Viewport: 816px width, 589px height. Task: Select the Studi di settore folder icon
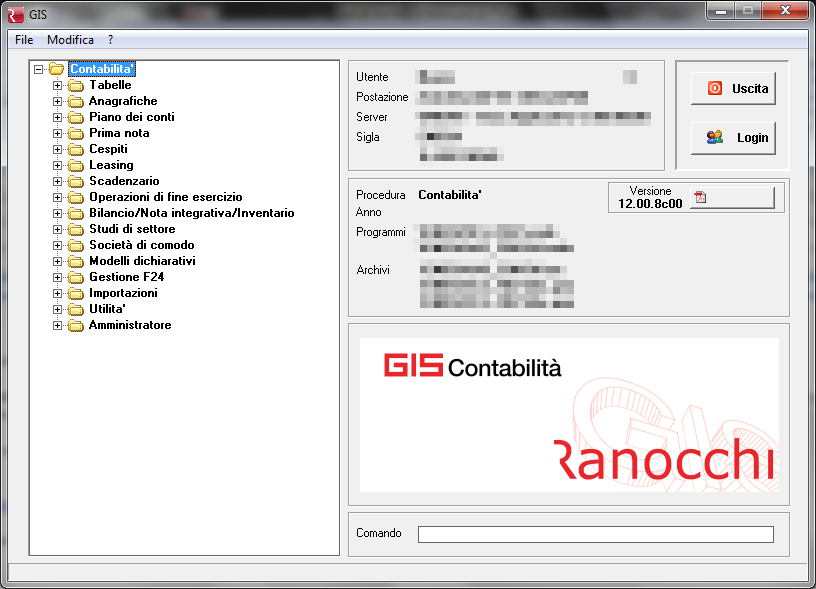tap(76, 229)
